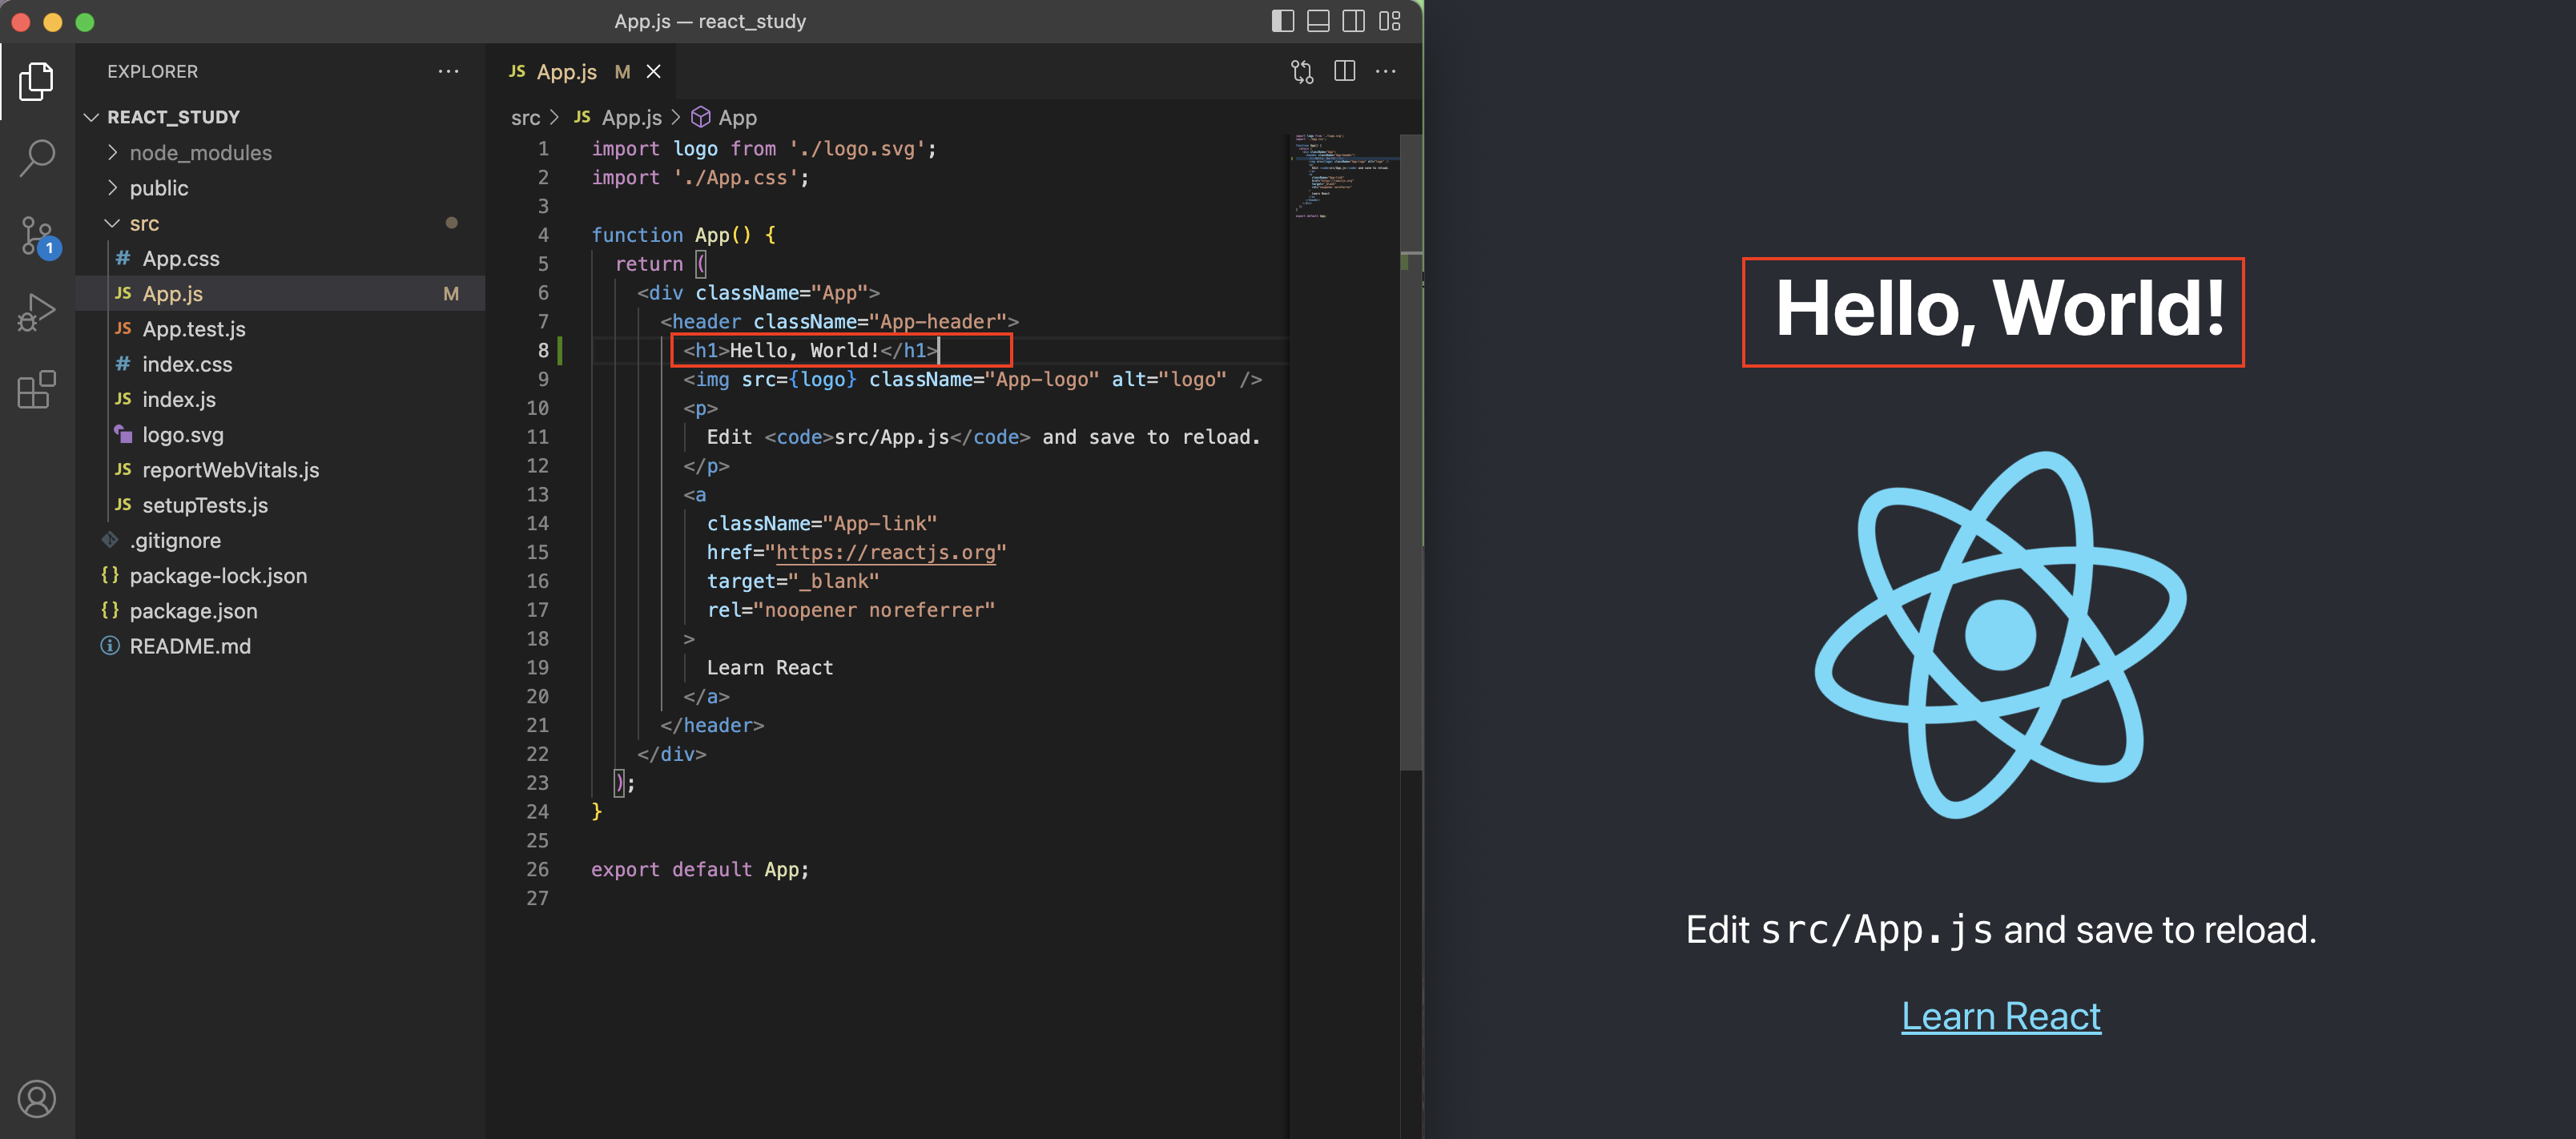
Task: Open changes compare icon in editor toolbar
Action: pos(1301,71)
